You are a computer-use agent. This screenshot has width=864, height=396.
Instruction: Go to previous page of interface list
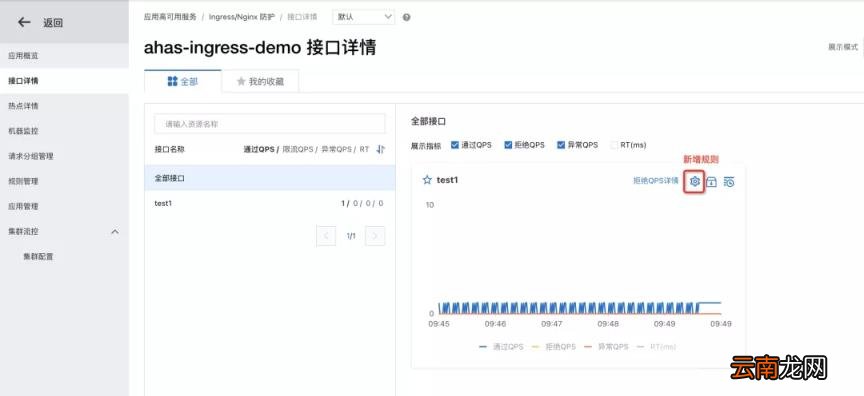point(326,236)
